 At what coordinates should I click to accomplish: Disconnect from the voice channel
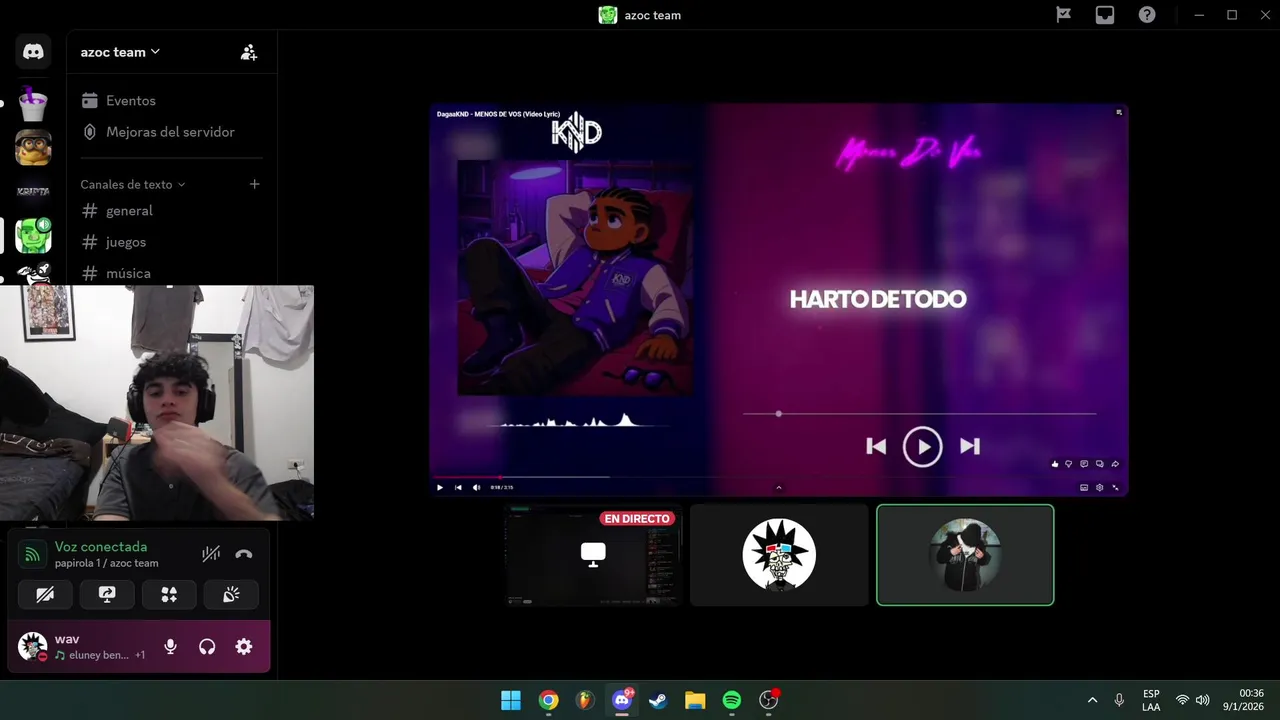244,554
